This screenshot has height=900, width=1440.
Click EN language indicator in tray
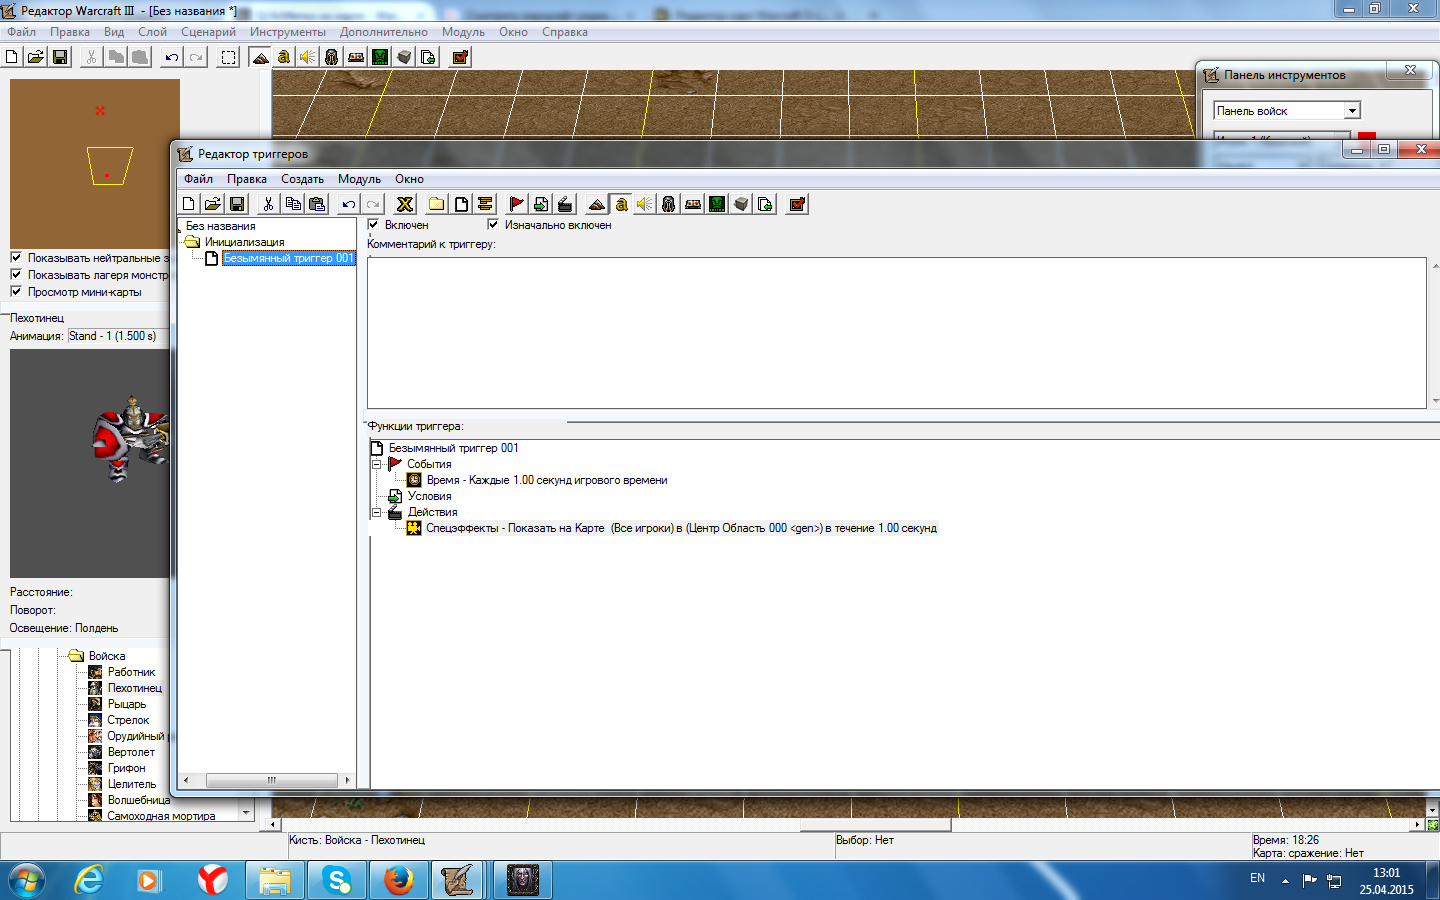(1257, 879)
